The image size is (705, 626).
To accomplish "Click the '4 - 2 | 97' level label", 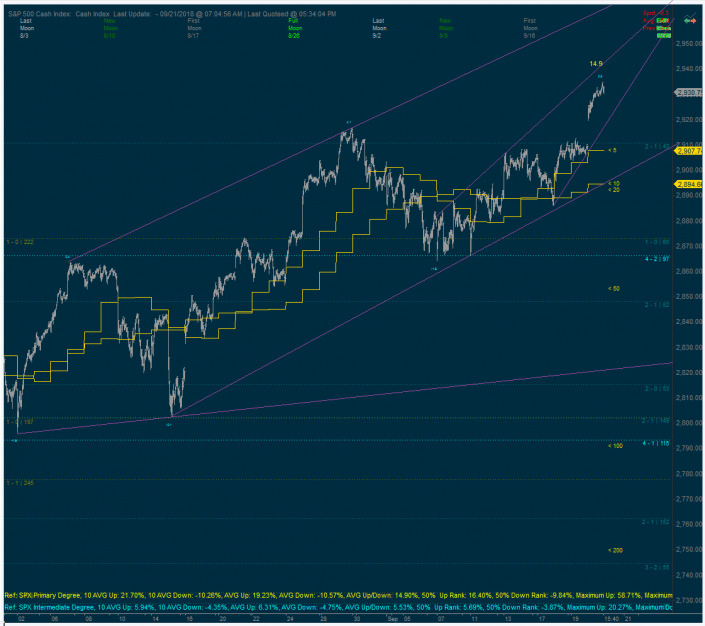I will pyautogui.click(x=657, y=259).
